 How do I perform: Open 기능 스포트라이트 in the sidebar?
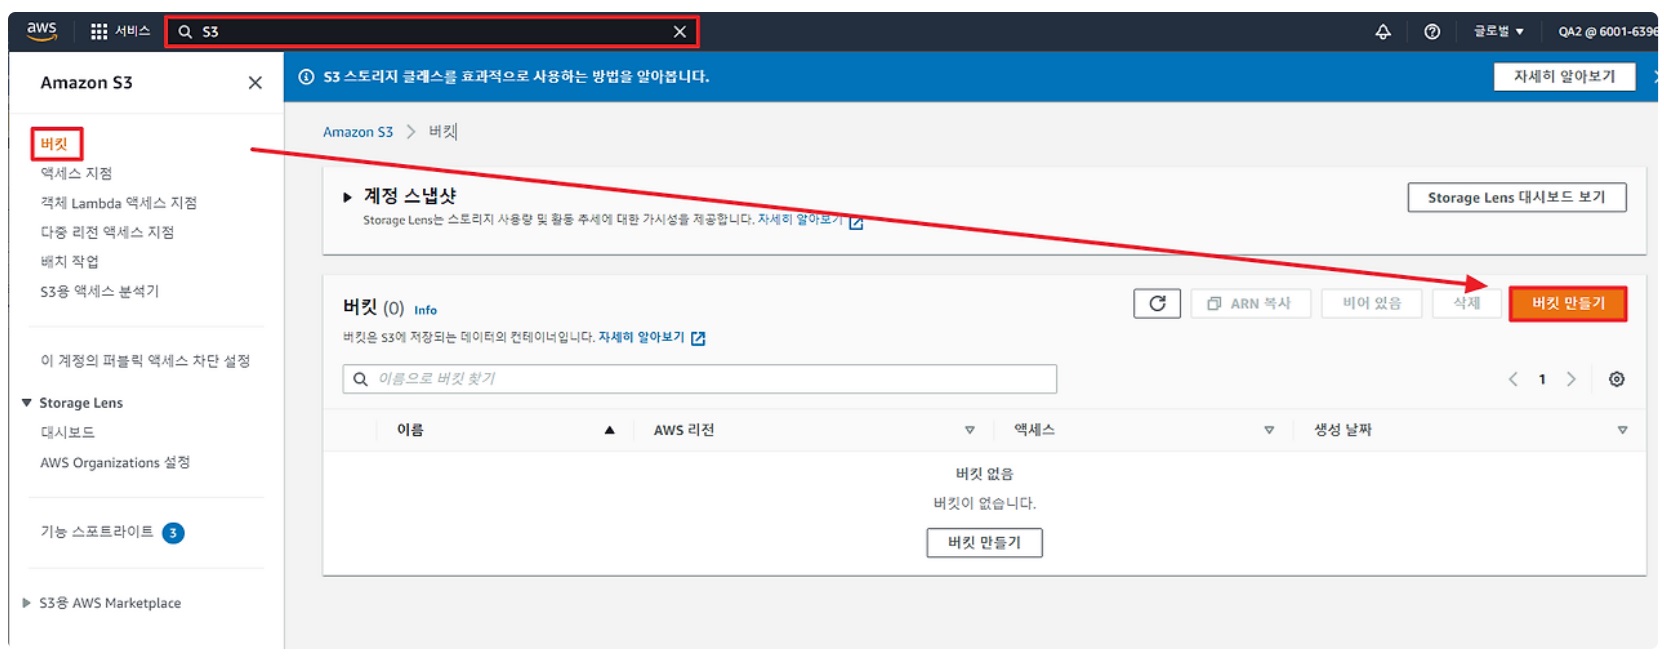coord(97,532)
